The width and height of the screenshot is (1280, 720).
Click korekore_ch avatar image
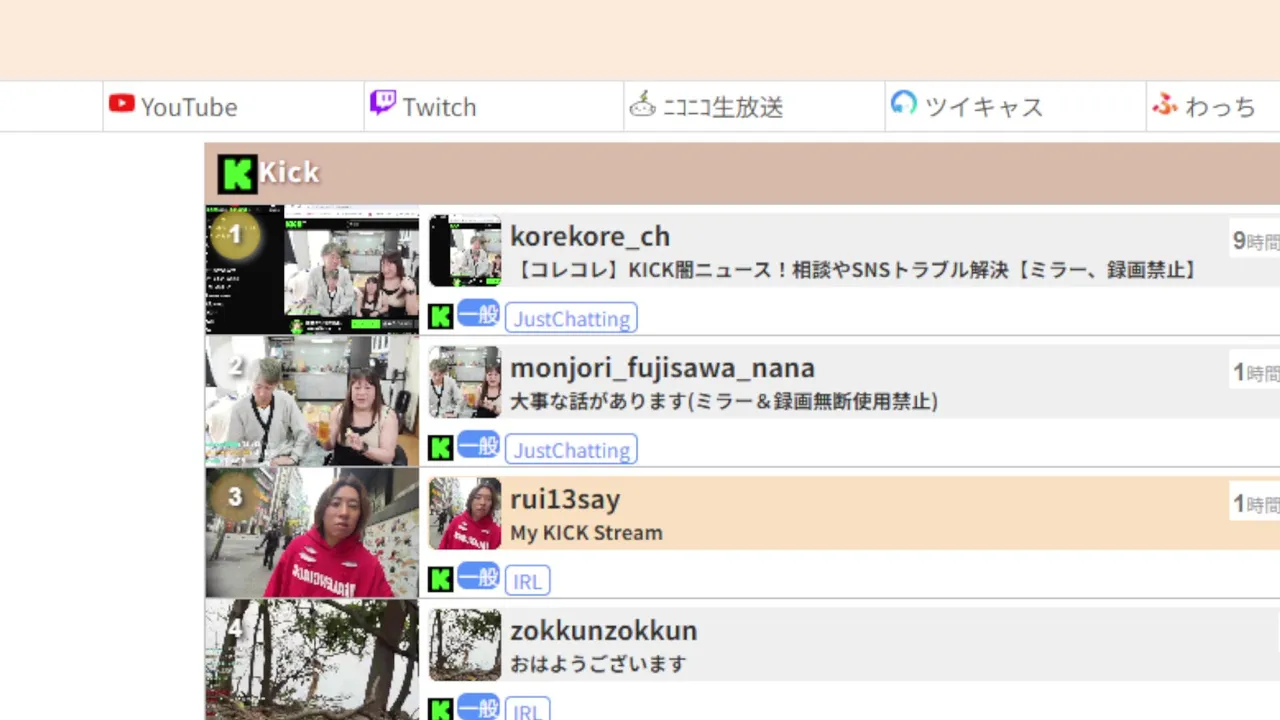(465, 250)
